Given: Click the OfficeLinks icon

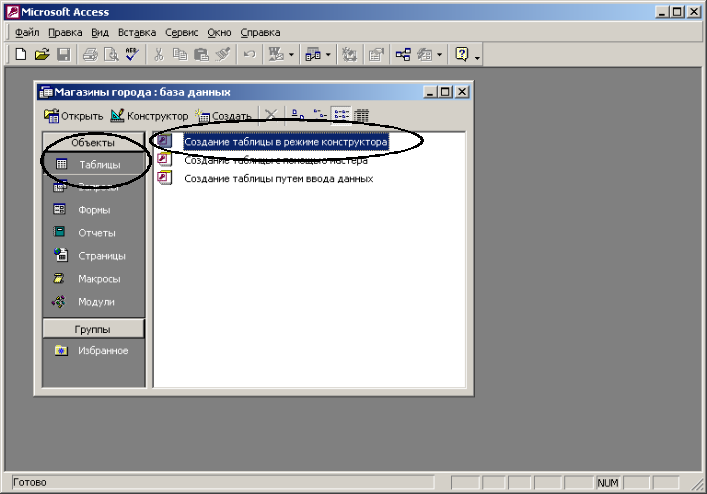Looking at the screenshot, I should [x=276, y=55].
